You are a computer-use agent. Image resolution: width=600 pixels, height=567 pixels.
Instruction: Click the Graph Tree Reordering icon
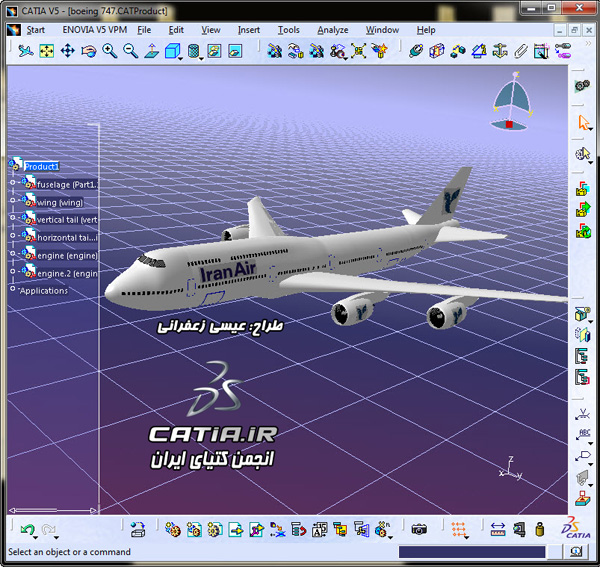(299, 530)
